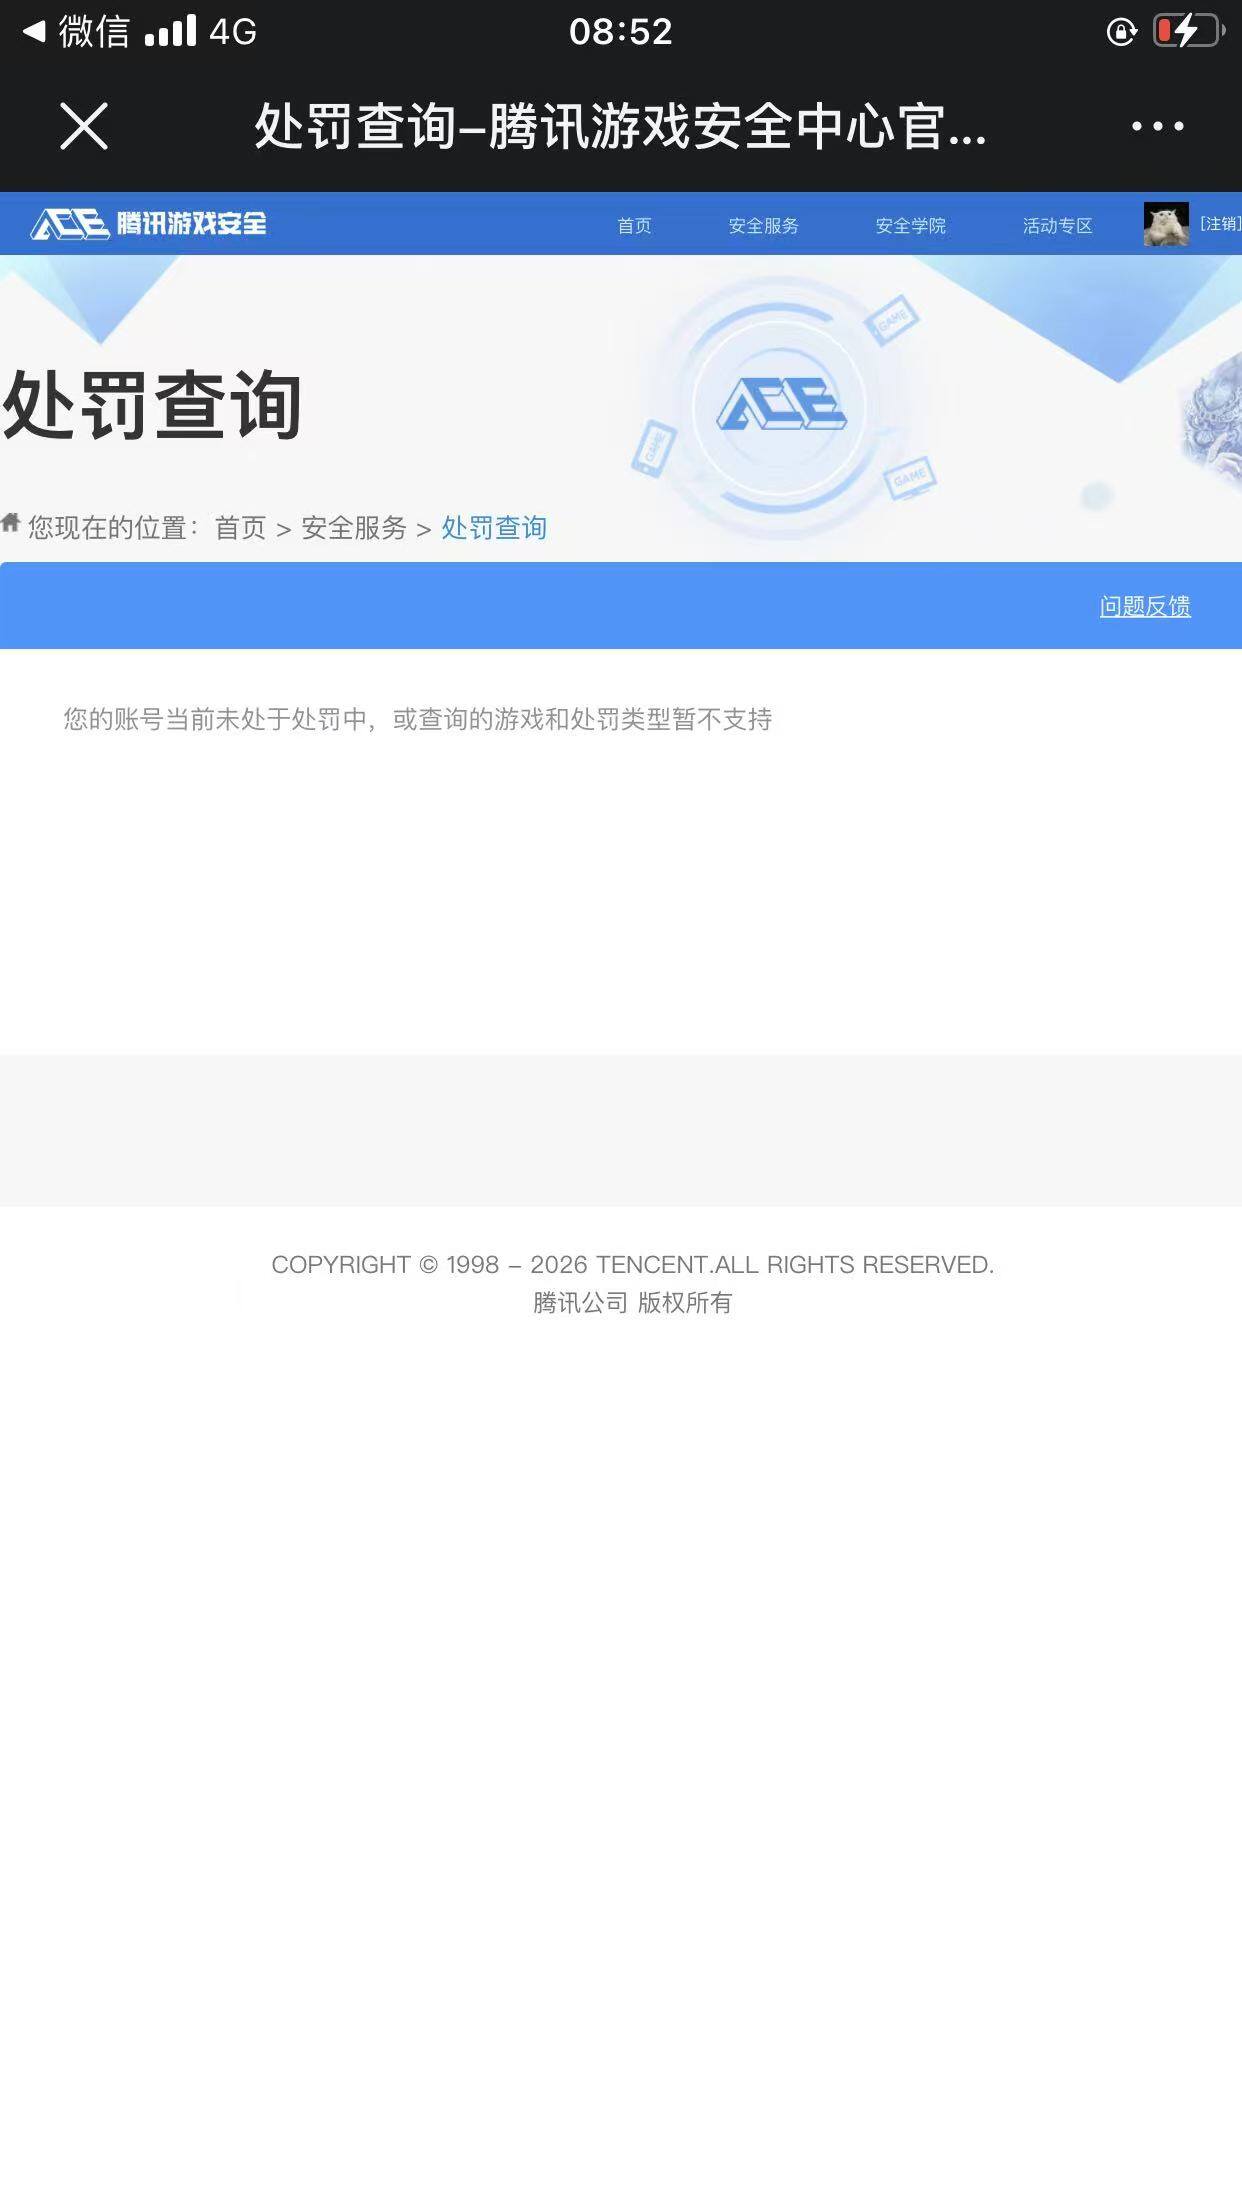This screenshot has height=2208, width=1242.
Task: Go to 首页 in the breadcrumb
Action: point(240,527)
